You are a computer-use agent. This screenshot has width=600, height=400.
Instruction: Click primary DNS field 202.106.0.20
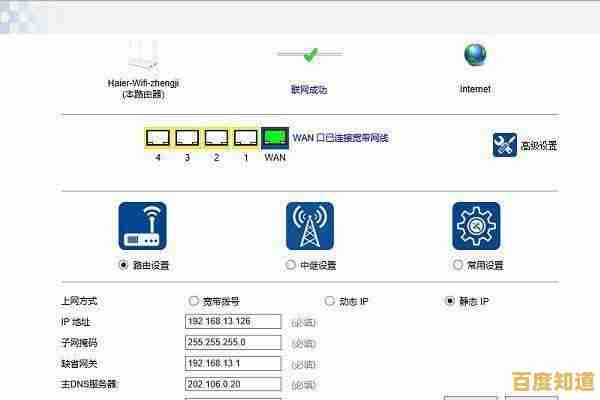click(233, 384)
